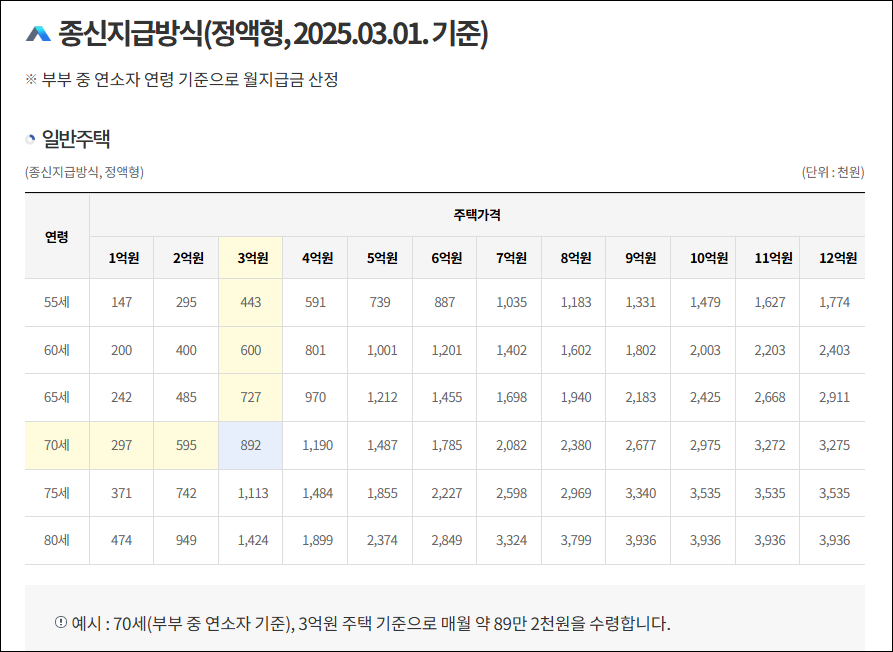Click the blue logo icon beside the title
Viewport: 893px width, 652px height.
38,34
